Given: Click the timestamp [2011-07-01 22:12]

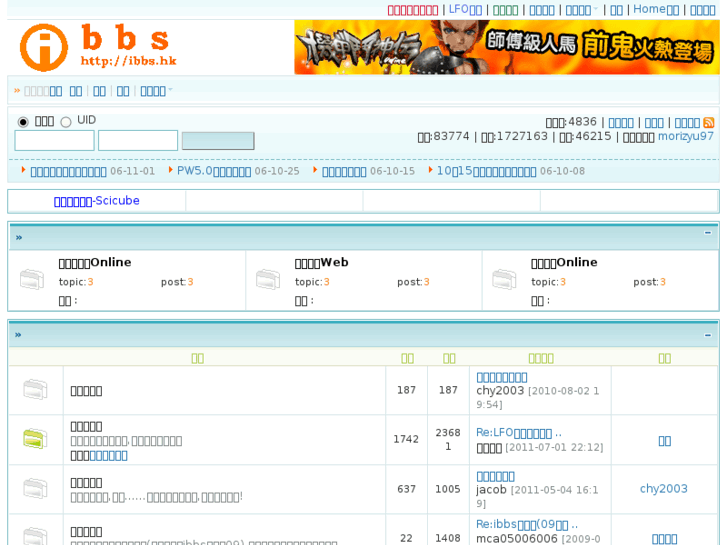Looking at the screenshot, I should [554, 448].
